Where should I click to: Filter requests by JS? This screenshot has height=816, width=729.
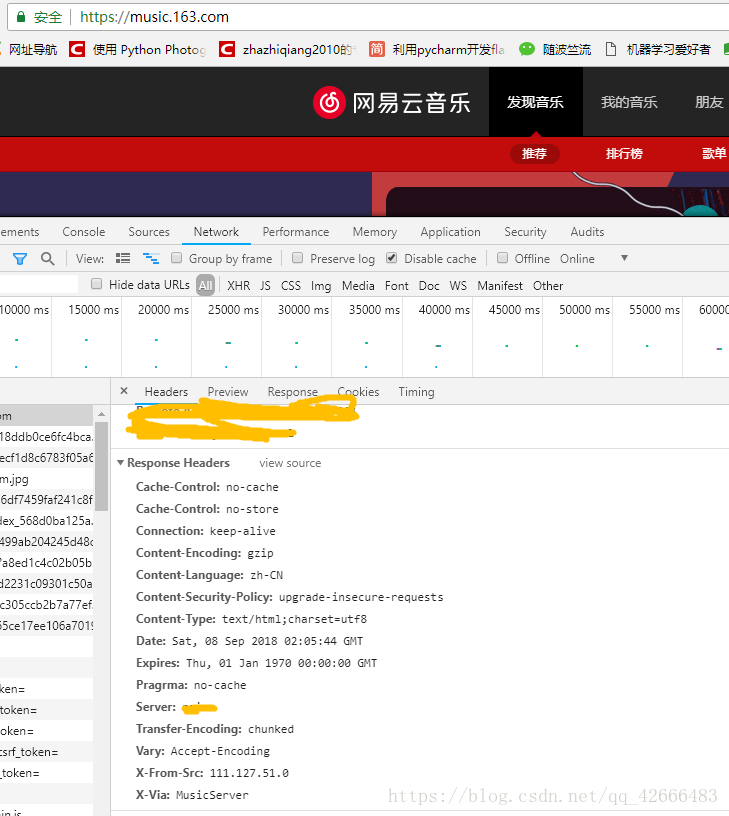[x=265, y=286]
